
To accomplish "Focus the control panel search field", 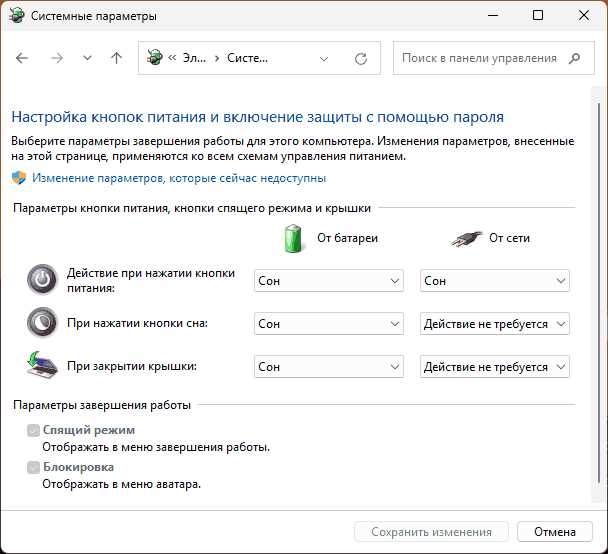I will click(493, 58).
